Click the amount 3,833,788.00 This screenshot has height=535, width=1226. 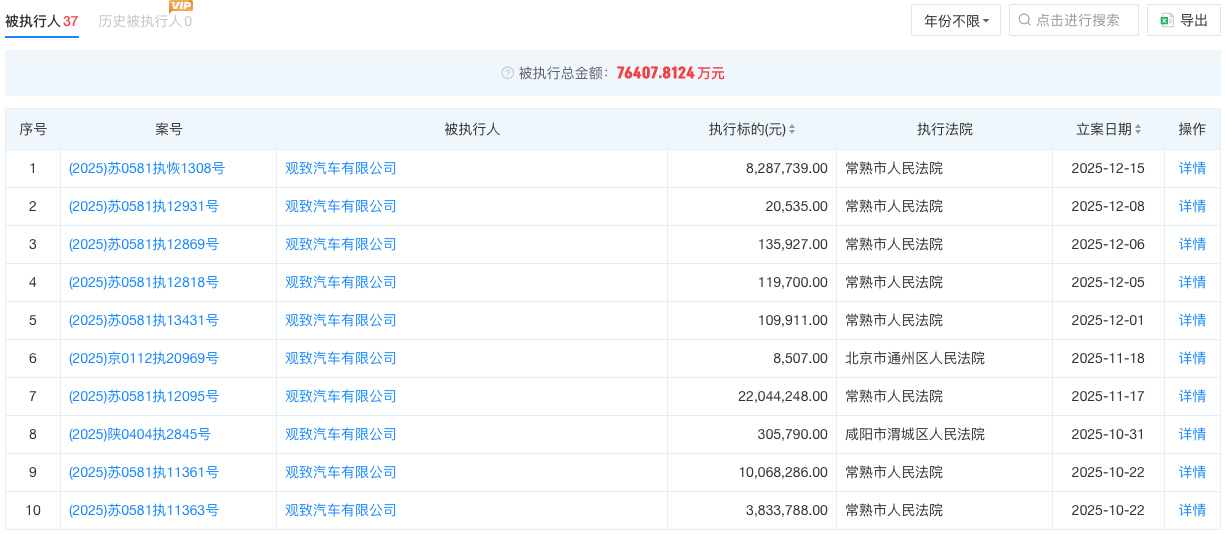point(787,510)
